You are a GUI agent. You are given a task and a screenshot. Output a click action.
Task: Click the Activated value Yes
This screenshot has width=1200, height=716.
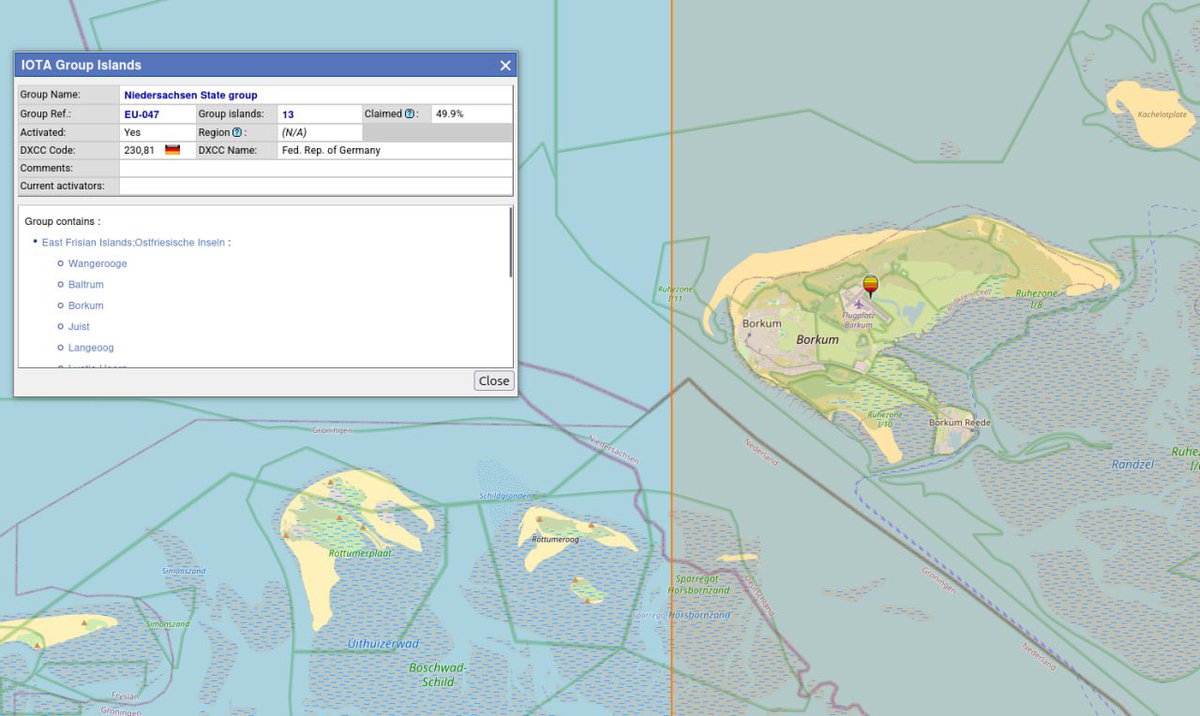[132, 132]
